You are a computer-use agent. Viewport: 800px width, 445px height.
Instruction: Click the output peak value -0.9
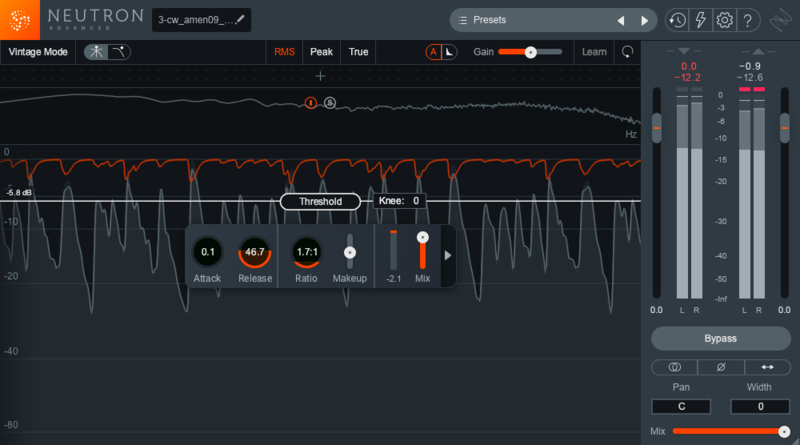(749, 66)
